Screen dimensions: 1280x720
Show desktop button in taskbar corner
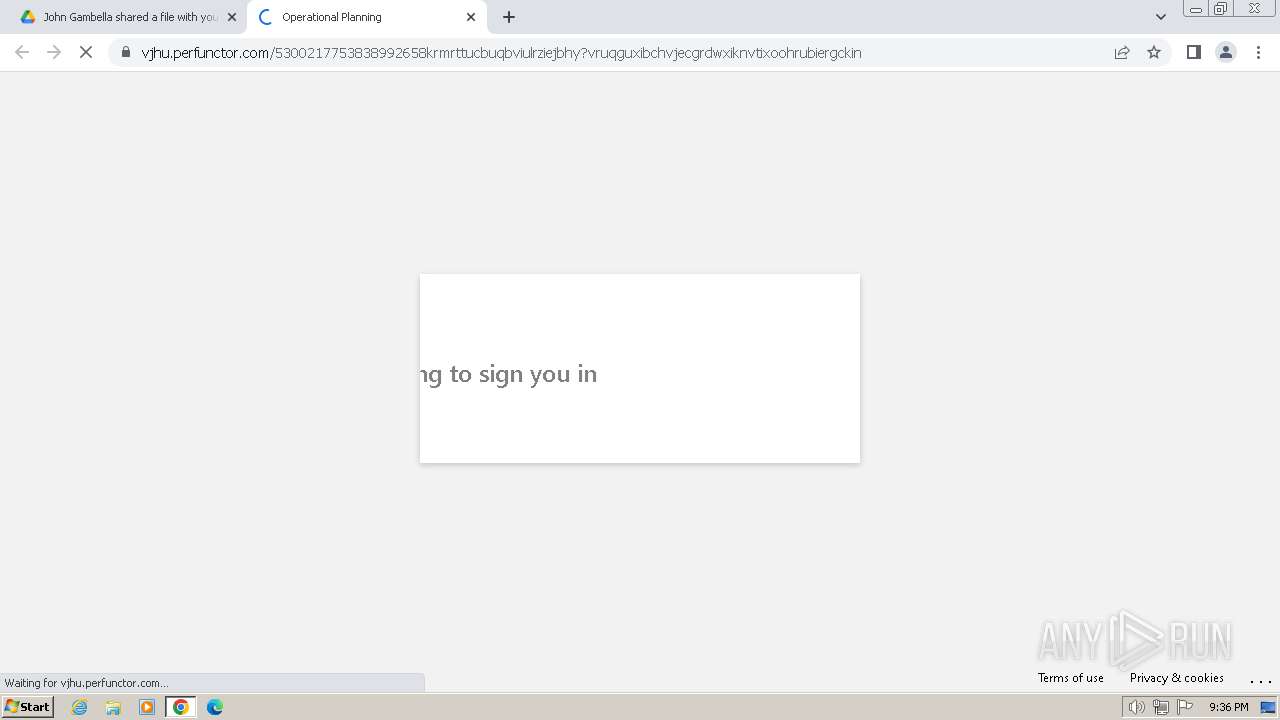(1268, 707)
